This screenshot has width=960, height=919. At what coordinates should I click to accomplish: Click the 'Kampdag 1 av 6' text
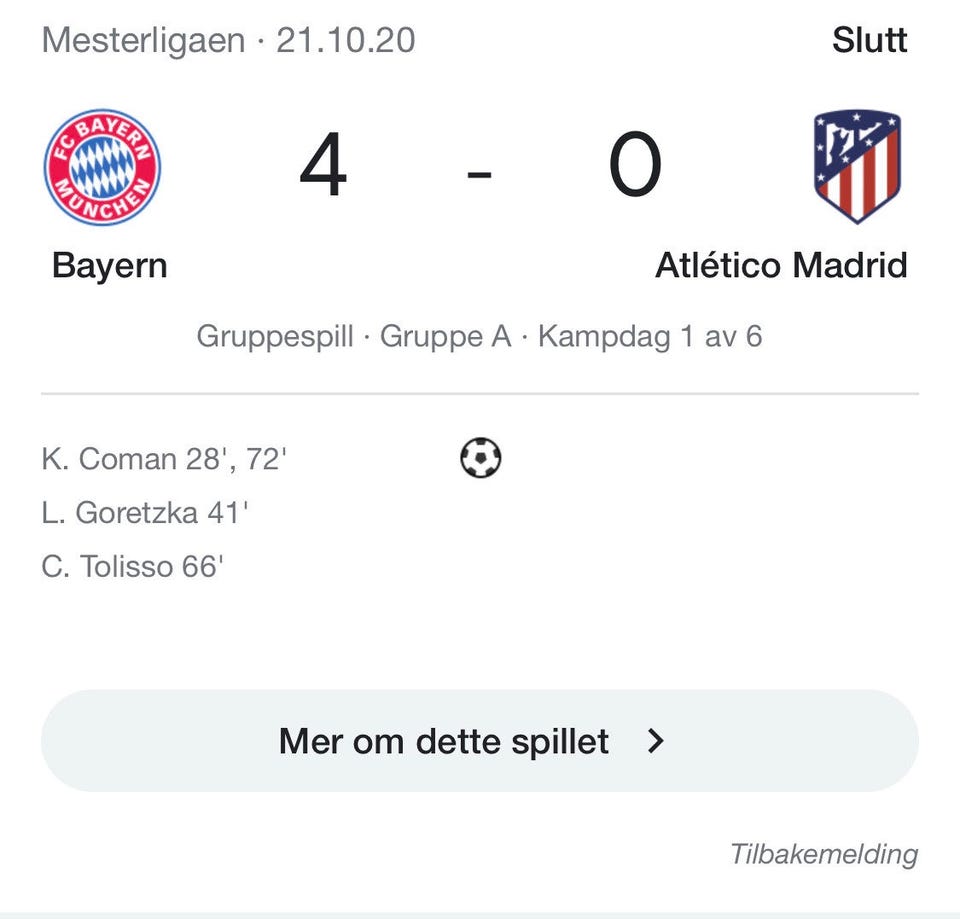tap(650, 336)
